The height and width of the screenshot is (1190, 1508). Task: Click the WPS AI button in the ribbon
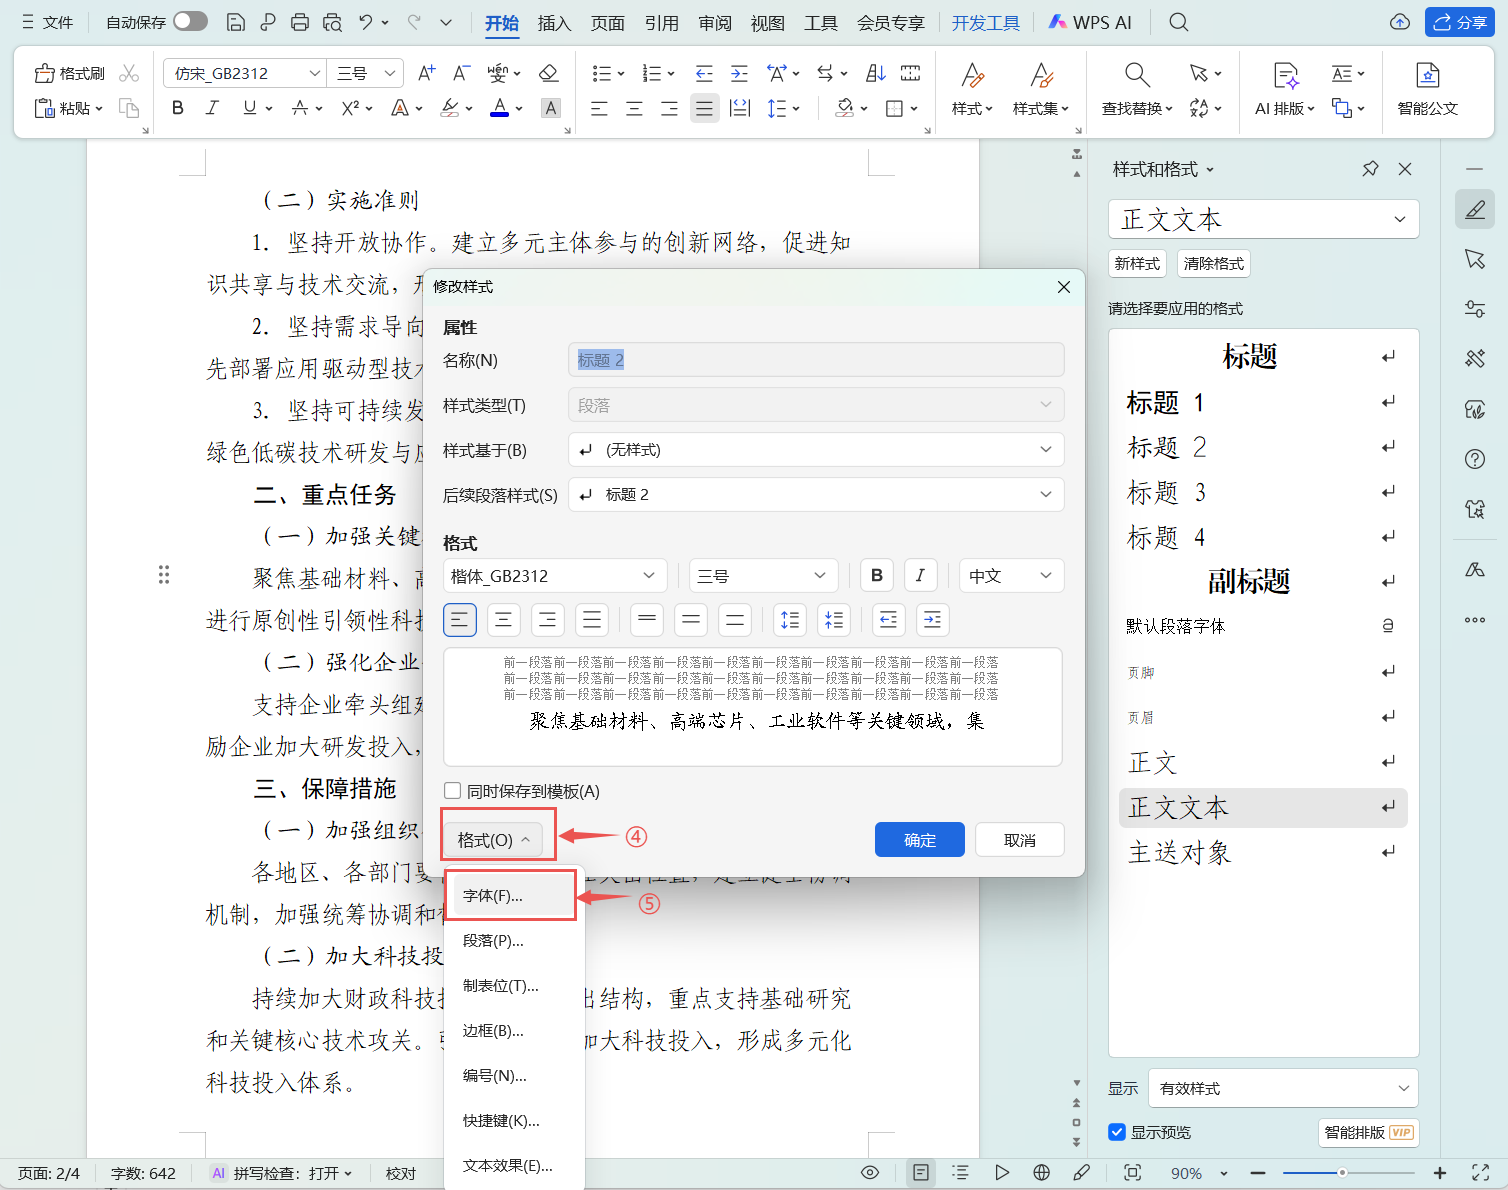coord(1090,22)
